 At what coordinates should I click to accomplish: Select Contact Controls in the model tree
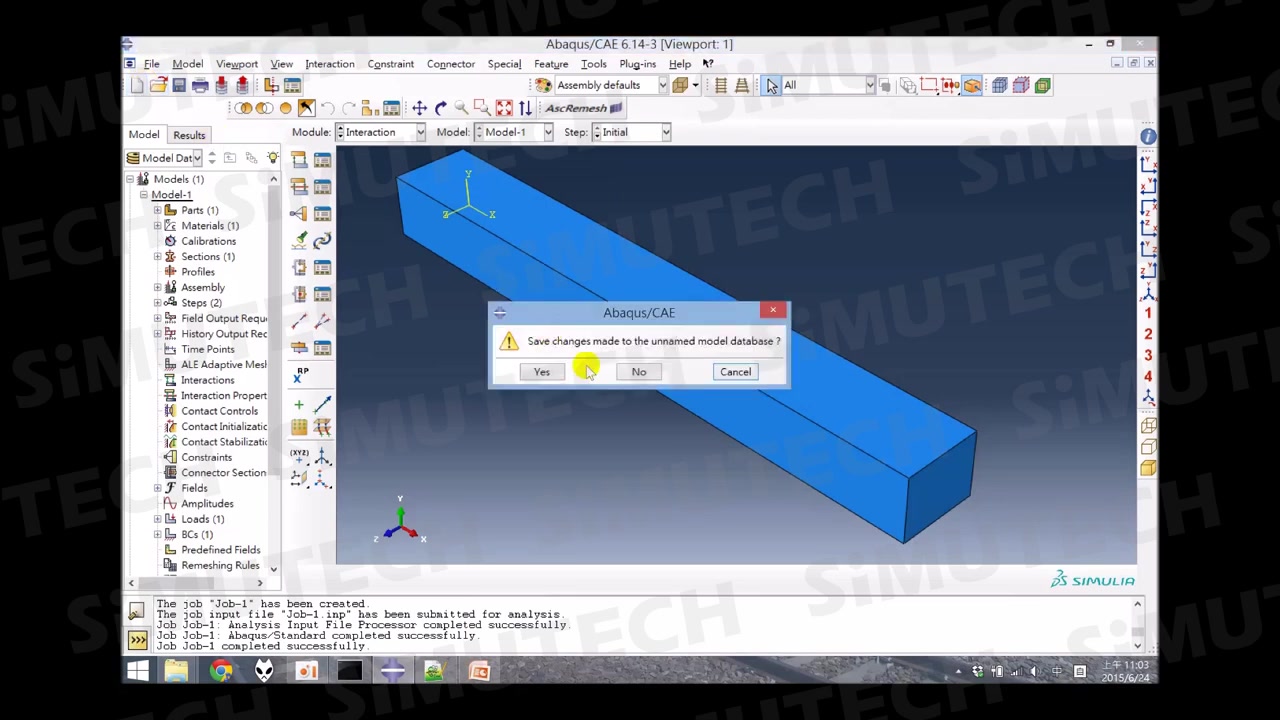point(219,411)
